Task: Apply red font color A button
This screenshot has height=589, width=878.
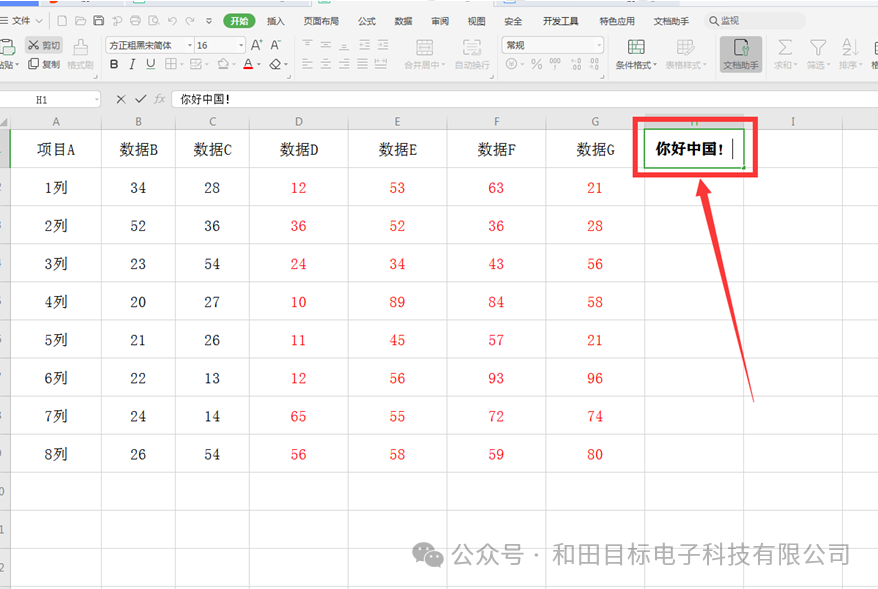Action: [248, 64]
